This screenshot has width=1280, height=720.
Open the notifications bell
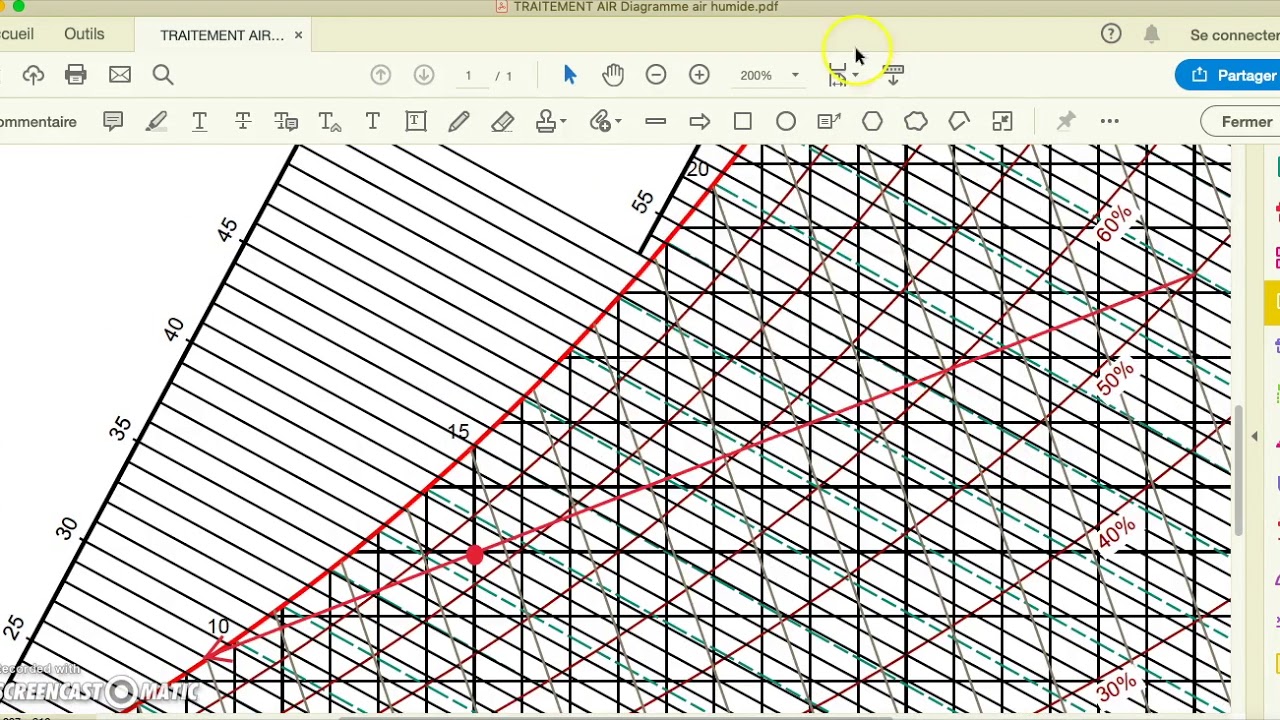pos(1152,34)
